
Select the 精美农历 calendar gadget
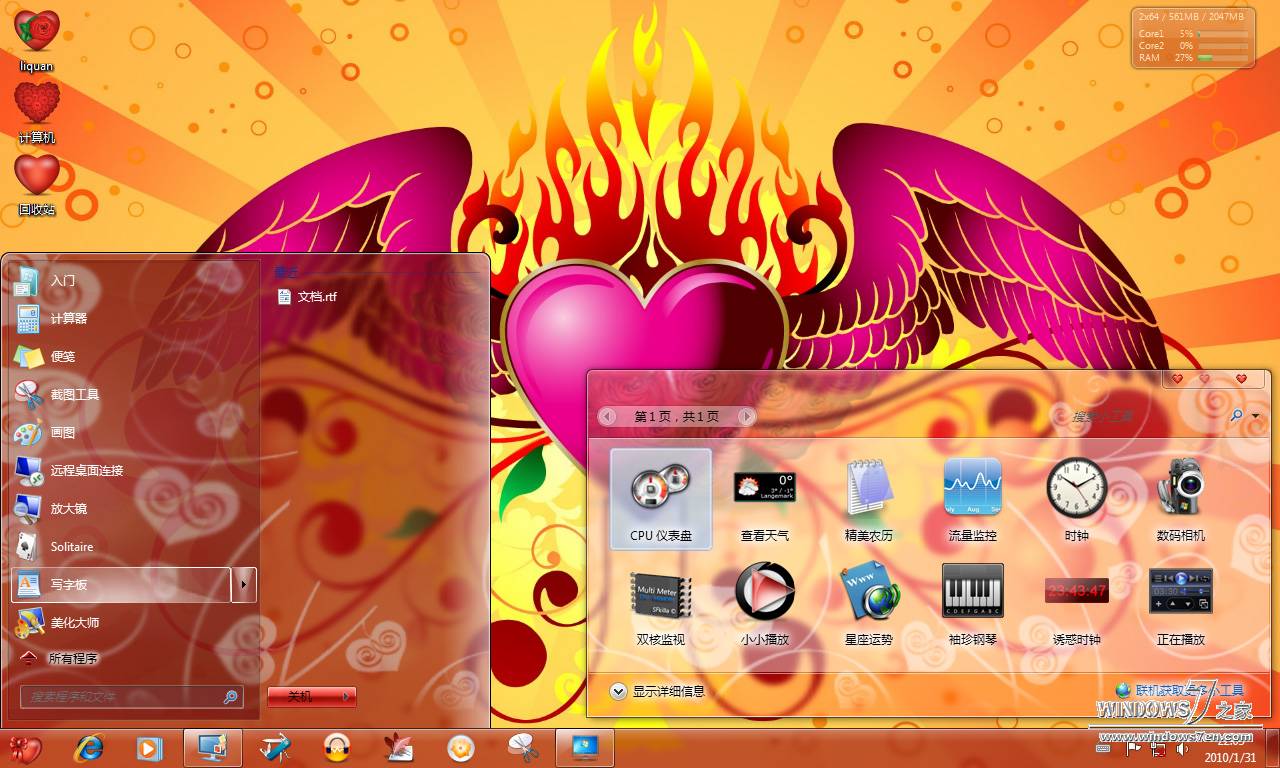point(868,499)
